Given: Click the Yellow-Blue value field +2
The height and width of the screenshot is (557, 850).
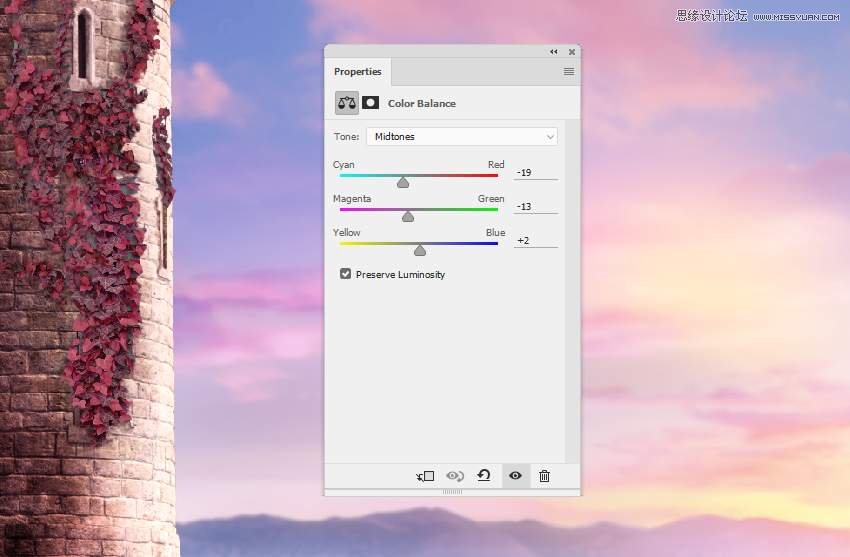Looking at the screenshot, I should click(536, 241).
